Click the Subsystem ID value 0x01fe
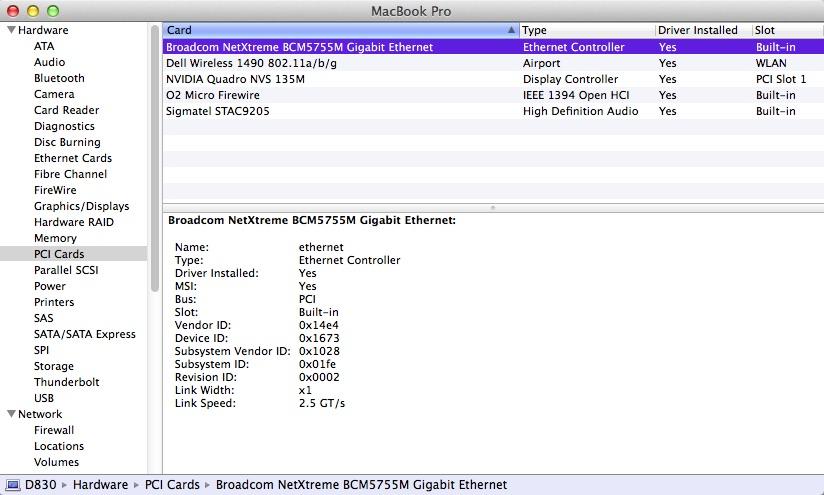 [317, 364]
